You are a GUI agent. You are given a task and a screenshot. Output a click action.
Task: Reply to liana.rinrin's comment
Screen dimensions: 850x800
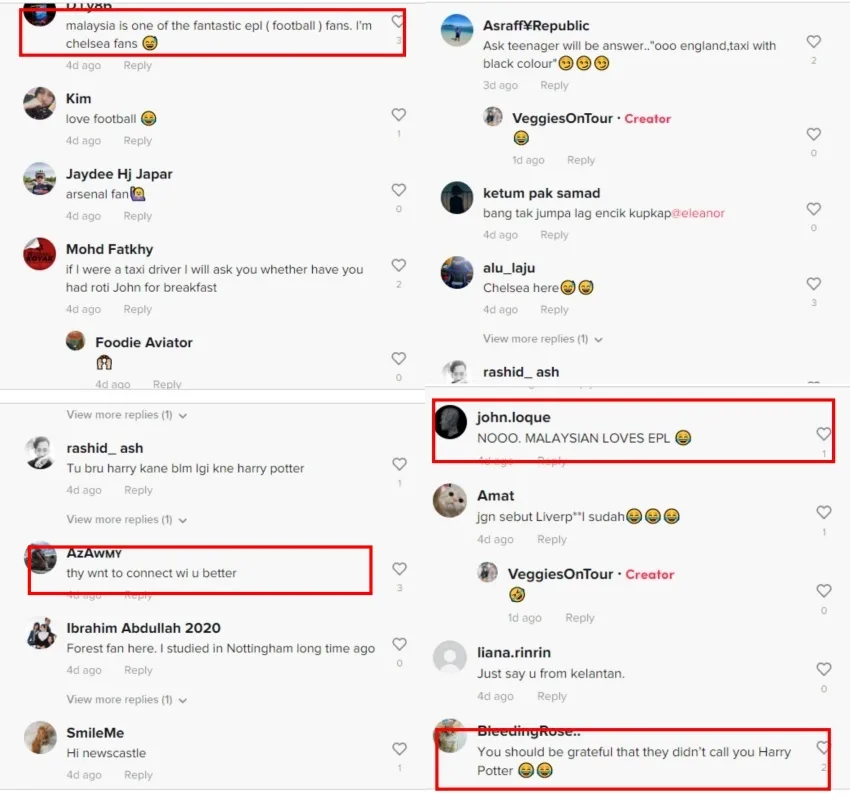tap(552, 696)
